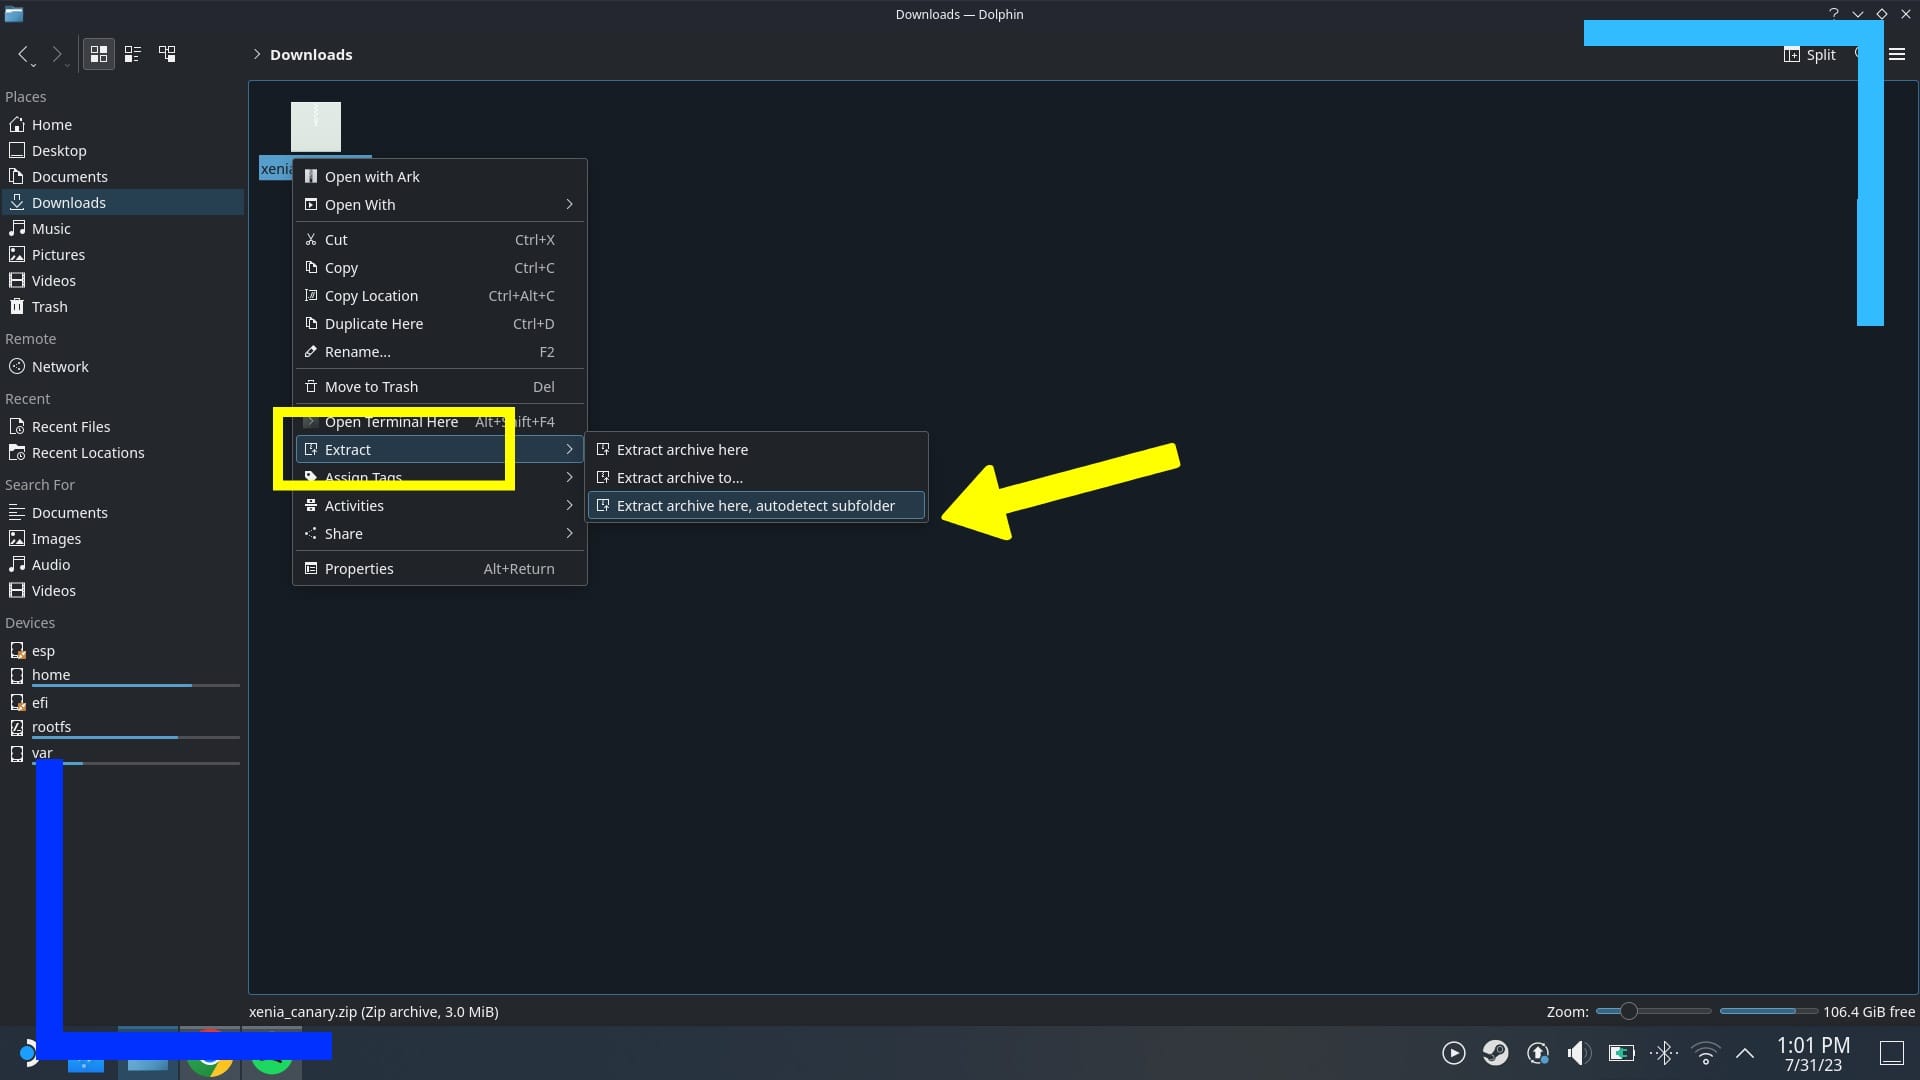Open the Trash from the Places panel

pyautogui.click(x=48, y=306)
